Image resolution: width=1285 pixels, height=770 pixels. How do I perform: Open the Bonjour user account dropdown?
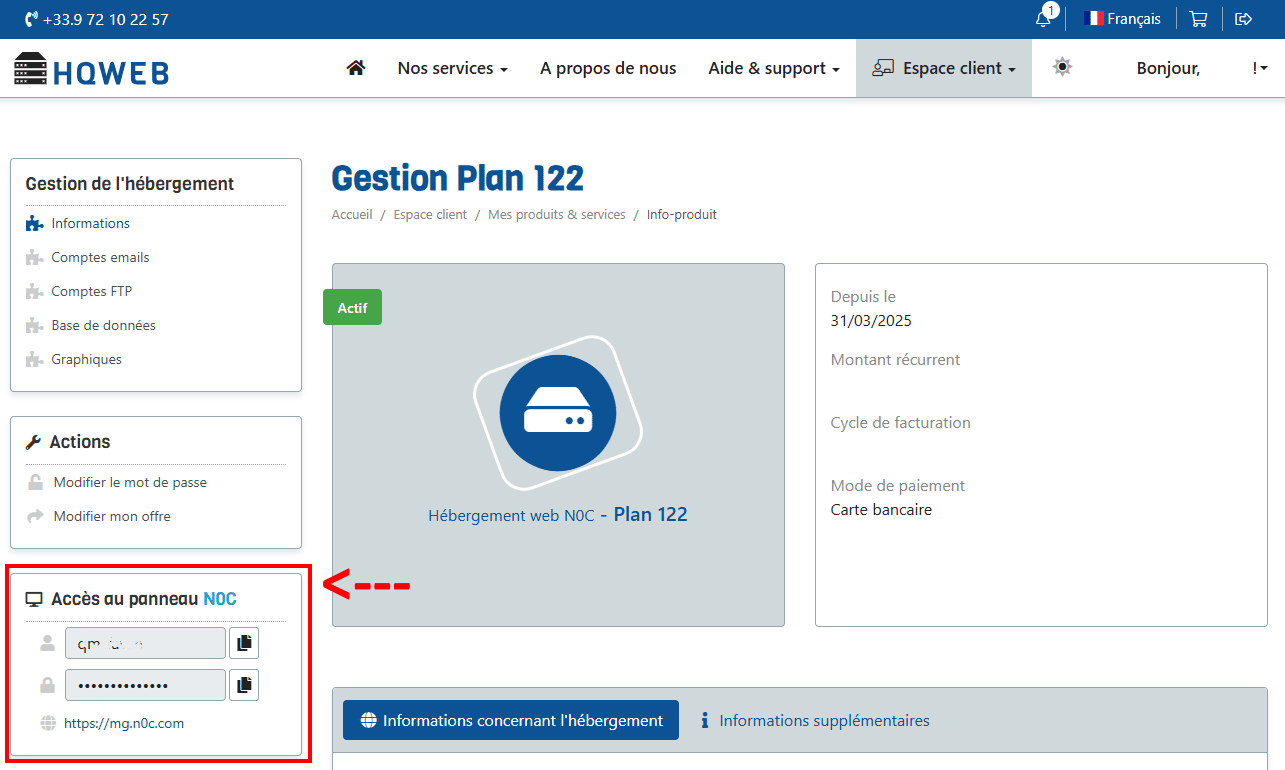tap(1202, 68)
